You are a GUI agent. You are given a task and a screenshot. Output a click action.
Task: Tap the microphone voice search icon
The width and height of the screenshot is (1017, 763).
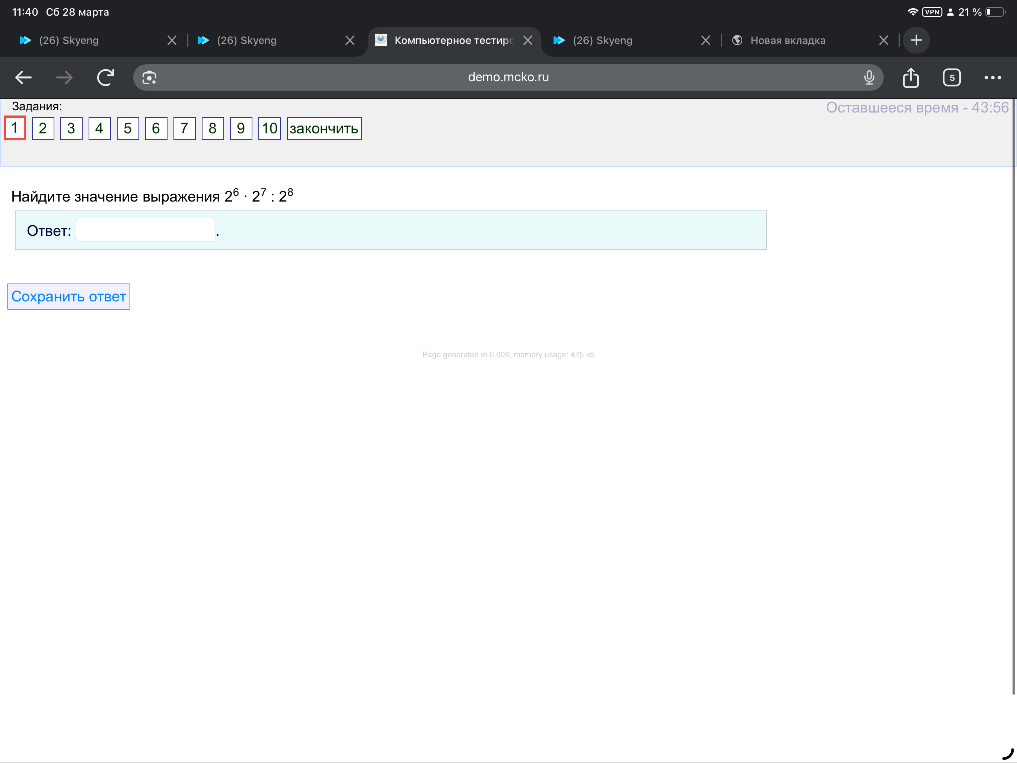click(x=869, y=78)
